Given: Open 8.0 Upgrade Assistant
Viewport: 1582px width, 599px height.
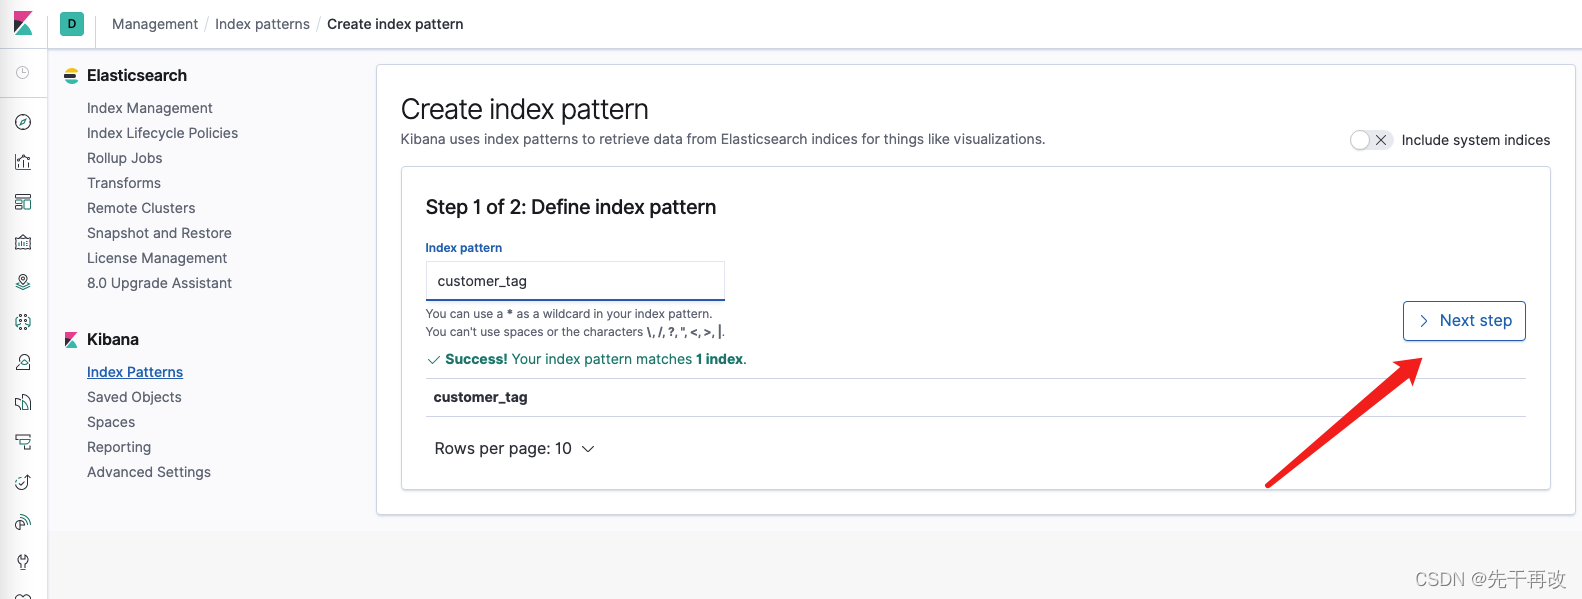Looking at the screenshot, I should click(159, 283).
